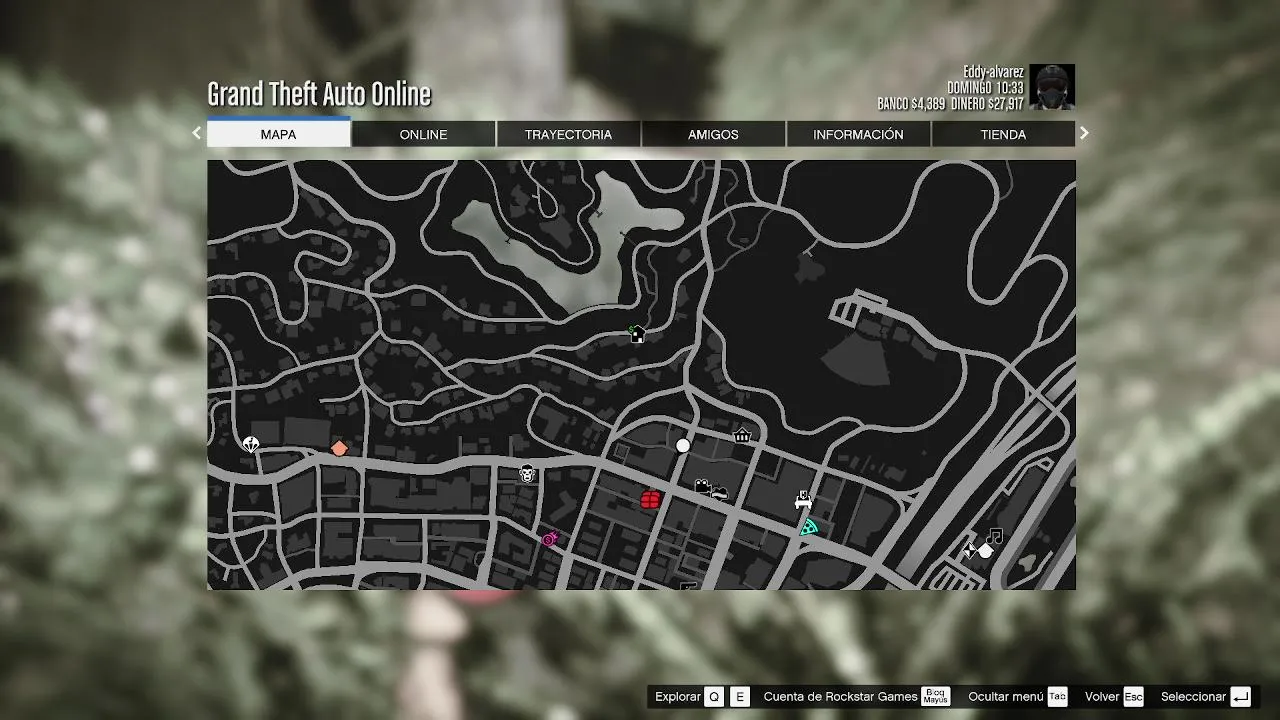This screenshot has width=1280, height=720.
Task: Open the MAPA tab
Action: [x=278, y=134]
